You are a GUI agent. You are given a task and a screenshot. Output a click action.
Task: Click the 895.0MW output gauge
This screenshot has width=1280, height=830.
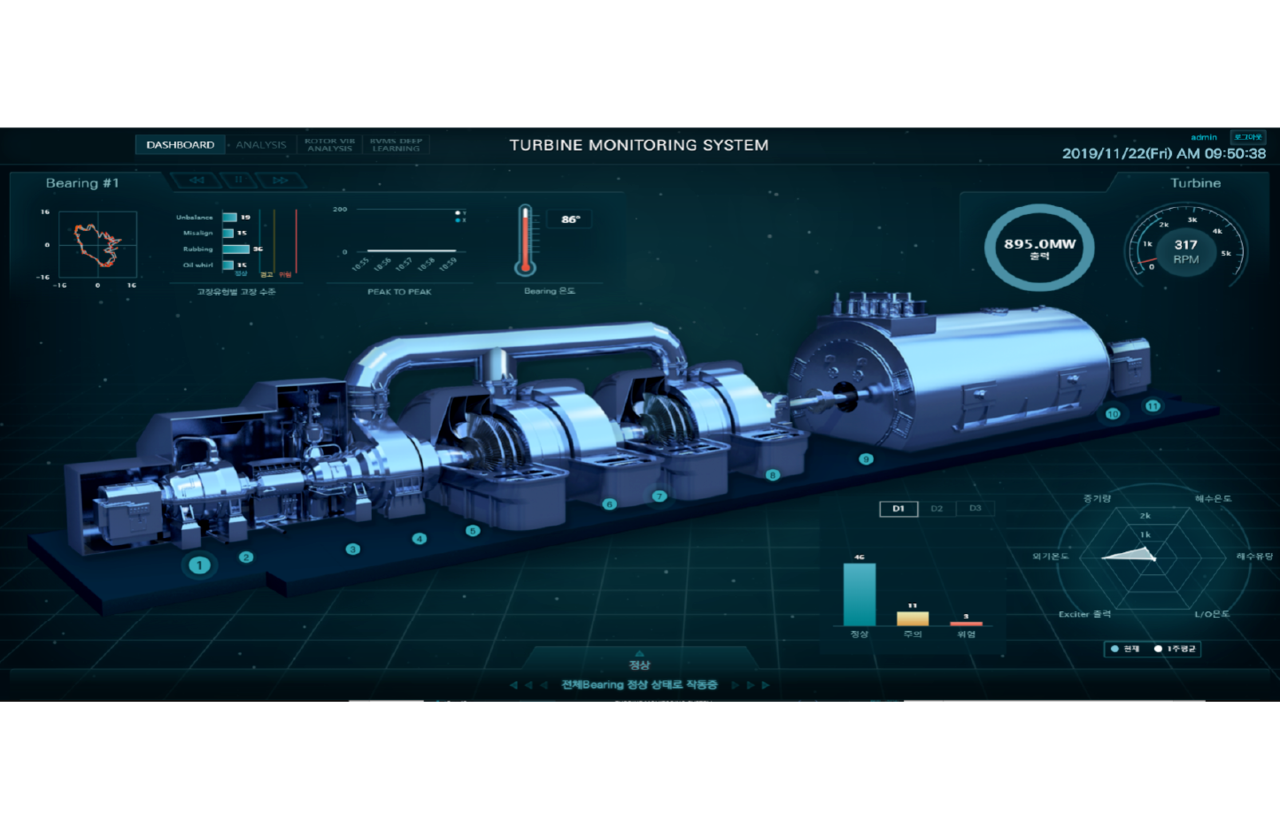tap(1039, 246)
